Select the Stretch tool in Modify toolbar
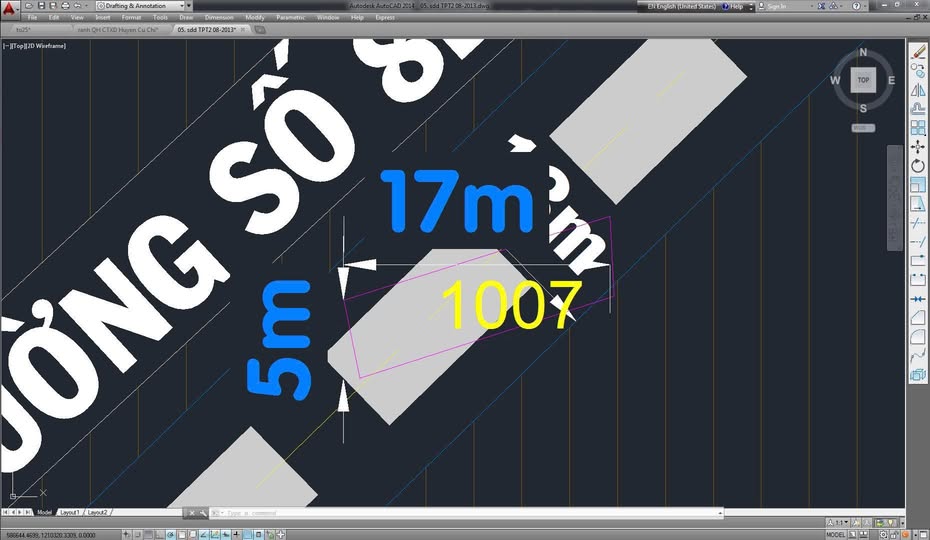930x540 pixels. pyautogui.click(x=918, y=204)
